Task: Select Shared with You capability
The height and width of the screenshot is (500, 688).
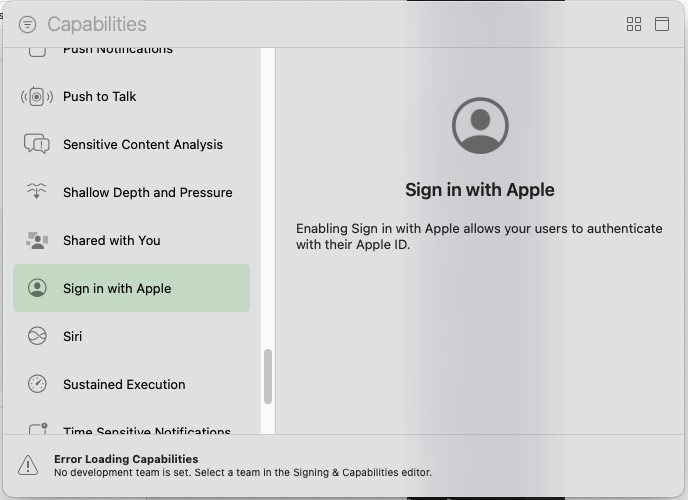Action: click(x=132, y=240)
